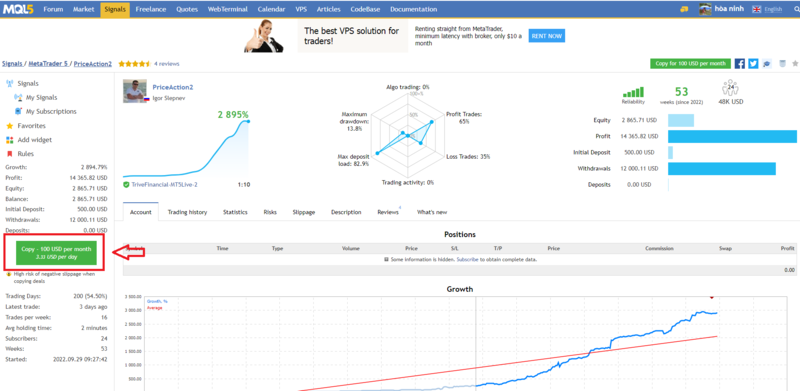The height and width of the screenshot is (391, 800).
Task: Switch to the What's new tab
Action: [x=432, y=212]
